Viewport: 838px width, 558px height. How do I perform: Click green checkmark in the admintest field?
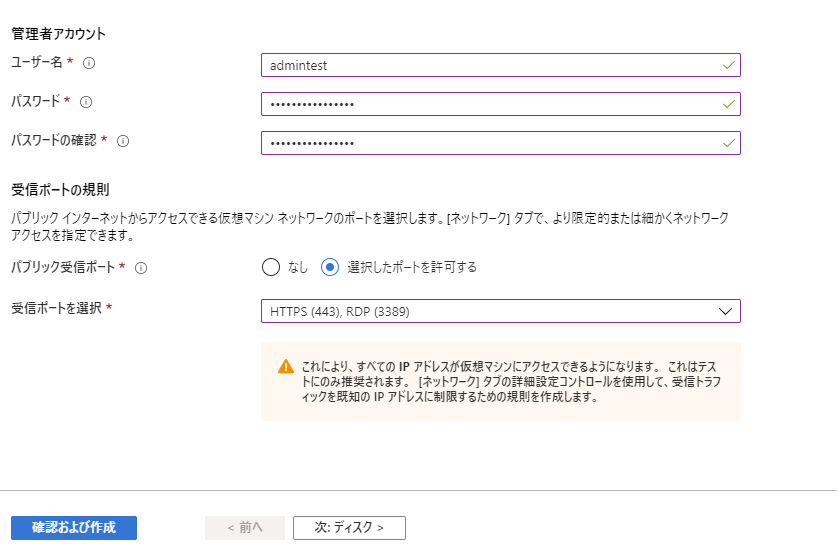(728, 65)
